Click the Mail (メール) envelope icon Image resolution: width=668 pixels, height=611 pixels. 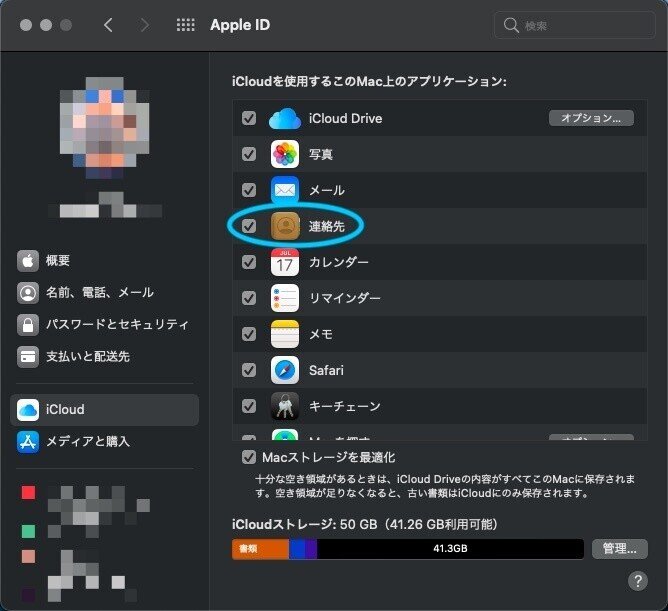click(285, 190)
